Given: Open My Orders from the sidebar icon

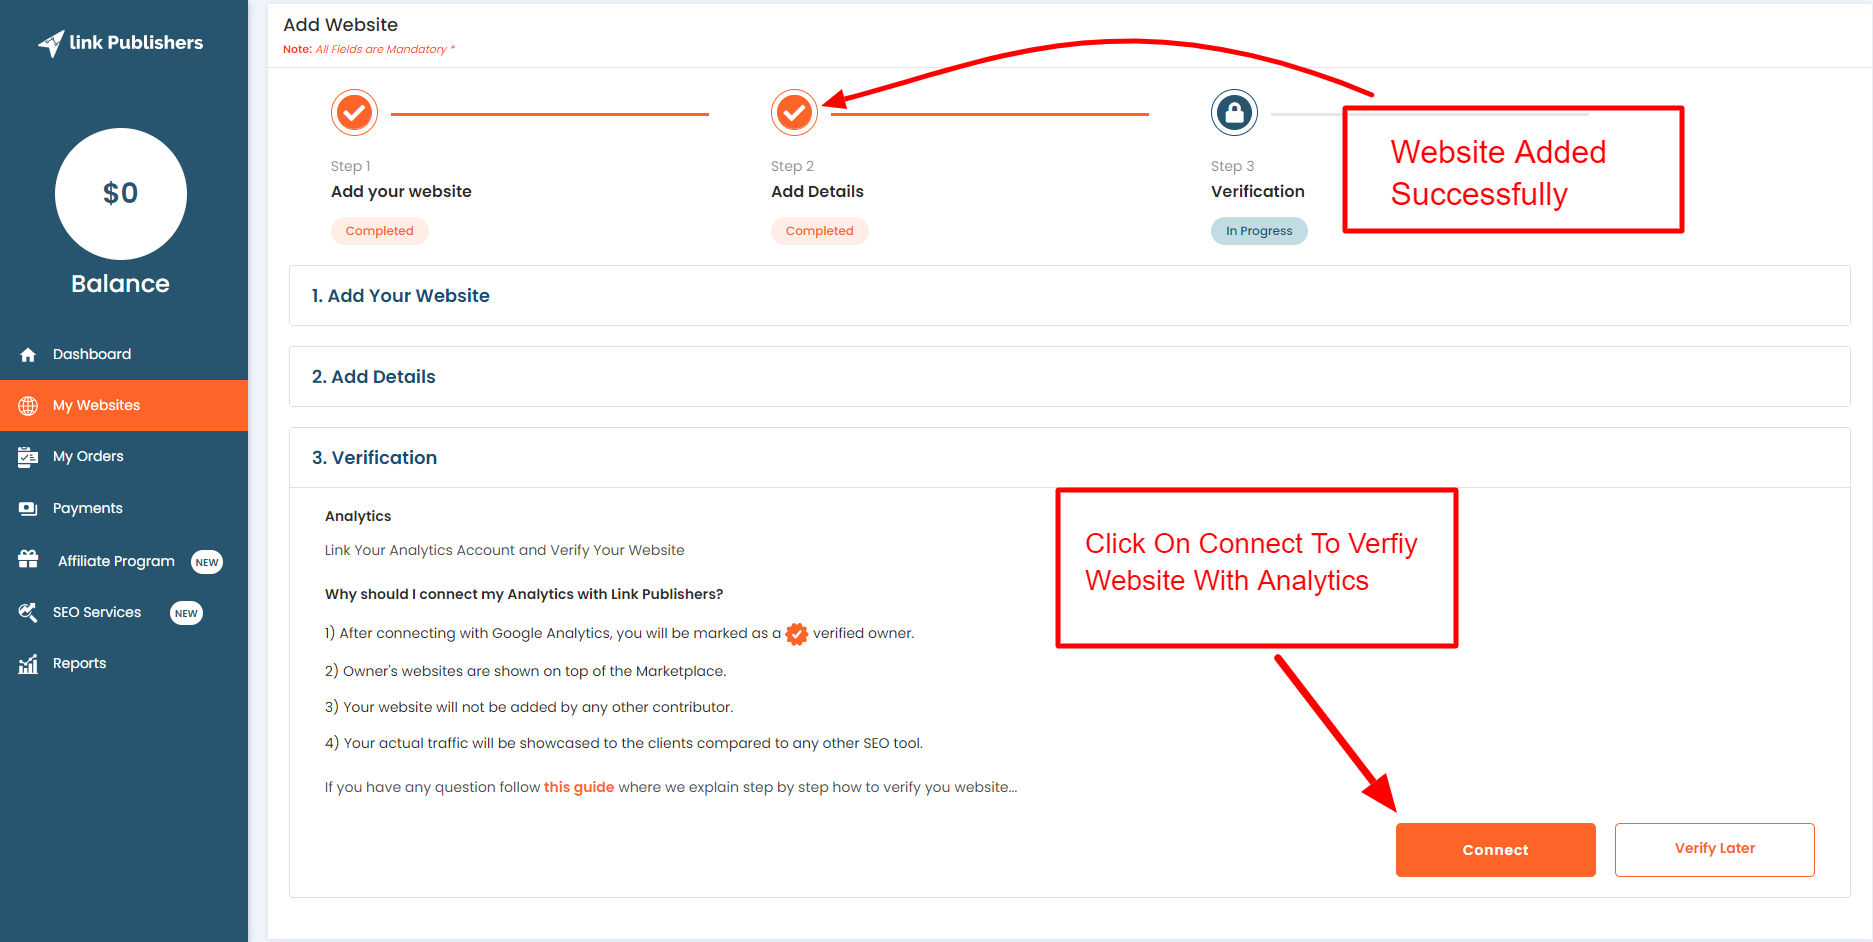Looking at the screenshot, I should pos(28,456).
